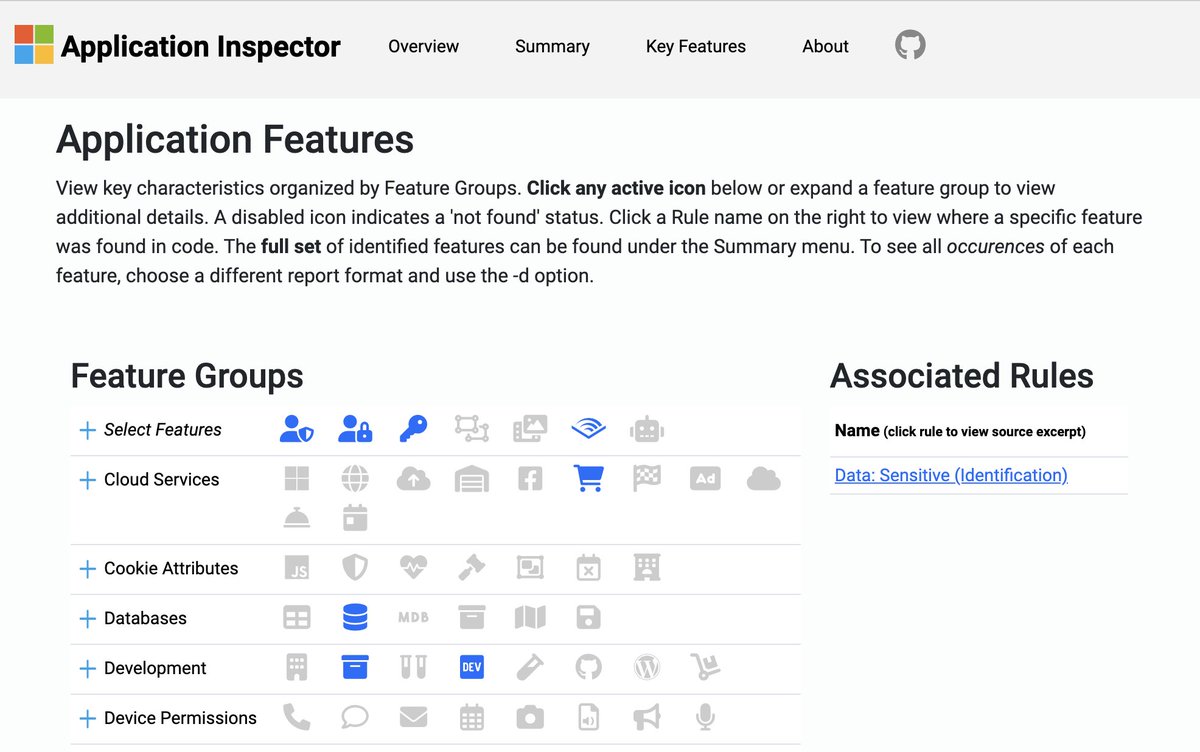The height and width of the screenshot is (752, 1200).
Task: Click the gavel icon in Cookie Attributes
Action: click(471, 568)
